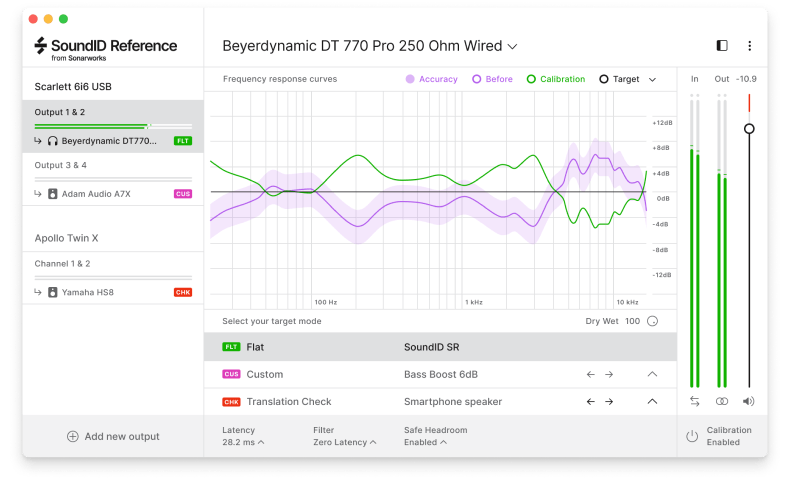Toggle the Before curve visibility
The image size is (790, 480).
pos(492,79)
